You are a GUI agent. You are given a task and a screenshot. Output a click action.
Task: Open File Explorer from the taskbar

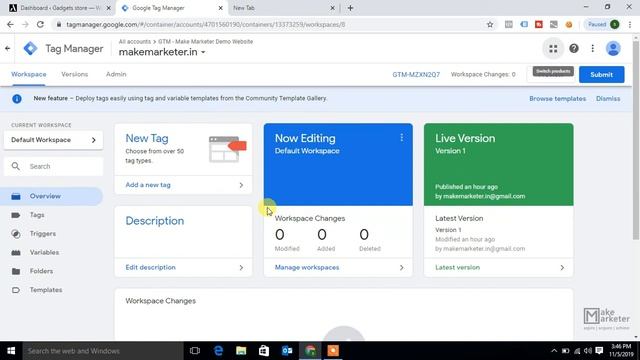point(241,351)
